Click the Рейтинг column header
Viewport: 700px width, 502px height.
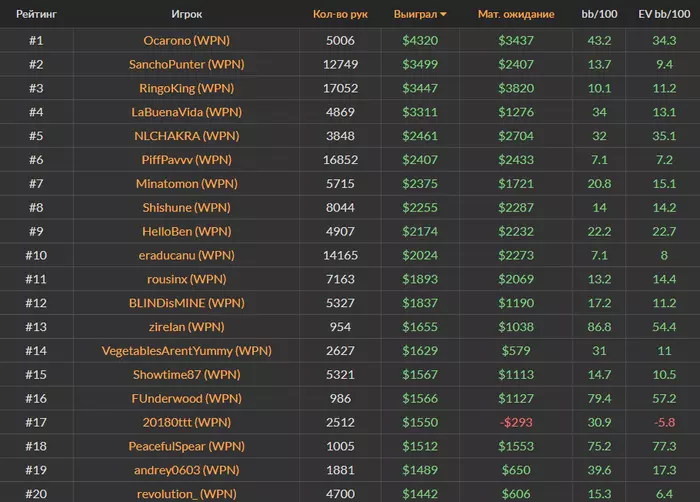tap(36, 15)
